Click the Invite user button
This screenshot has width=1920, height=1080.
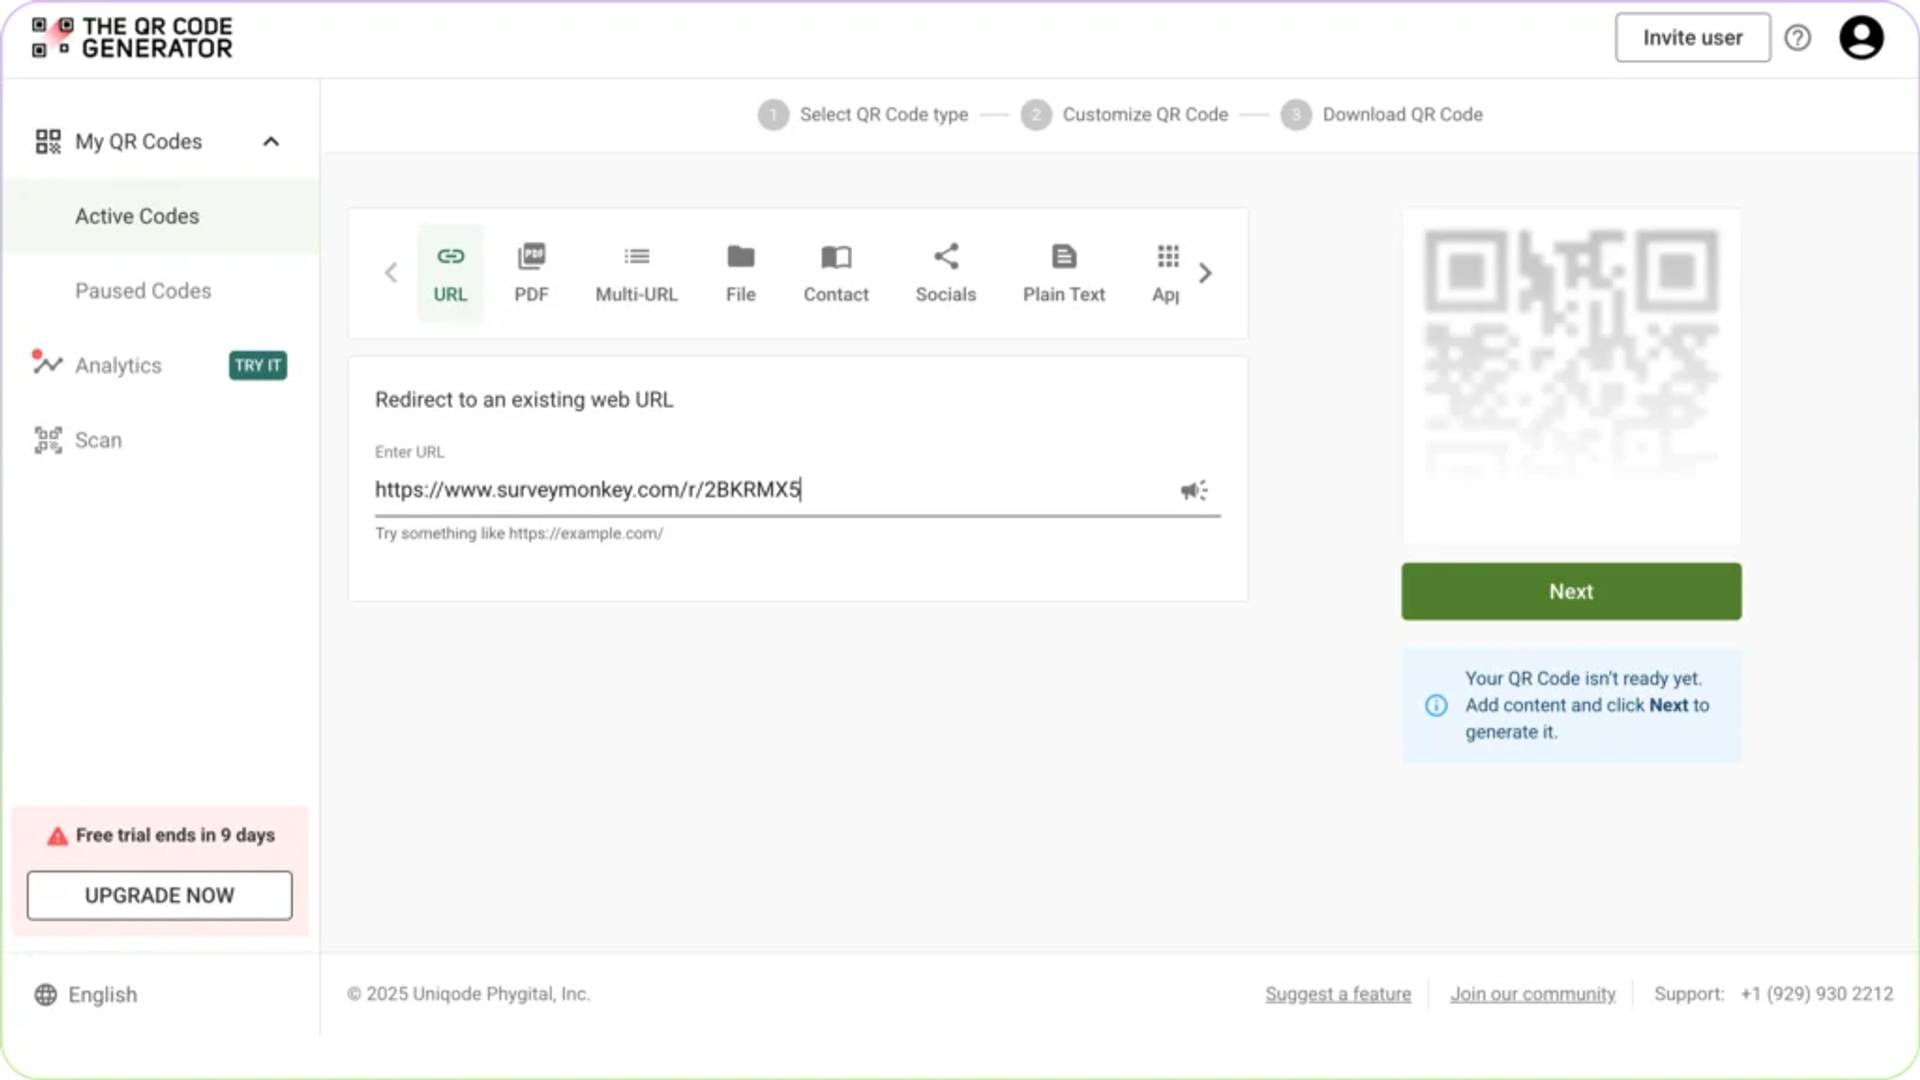(1692, 38)
